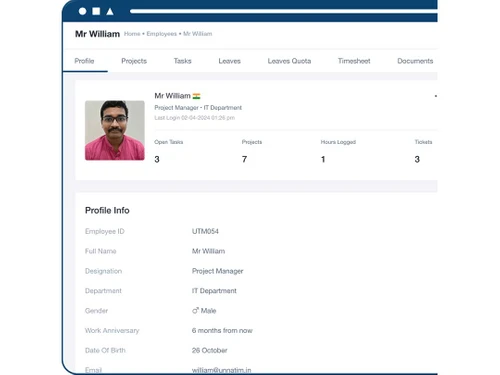Click the value 6 months from now
This screenshot has width=500, height=375.
click(222, 330)
